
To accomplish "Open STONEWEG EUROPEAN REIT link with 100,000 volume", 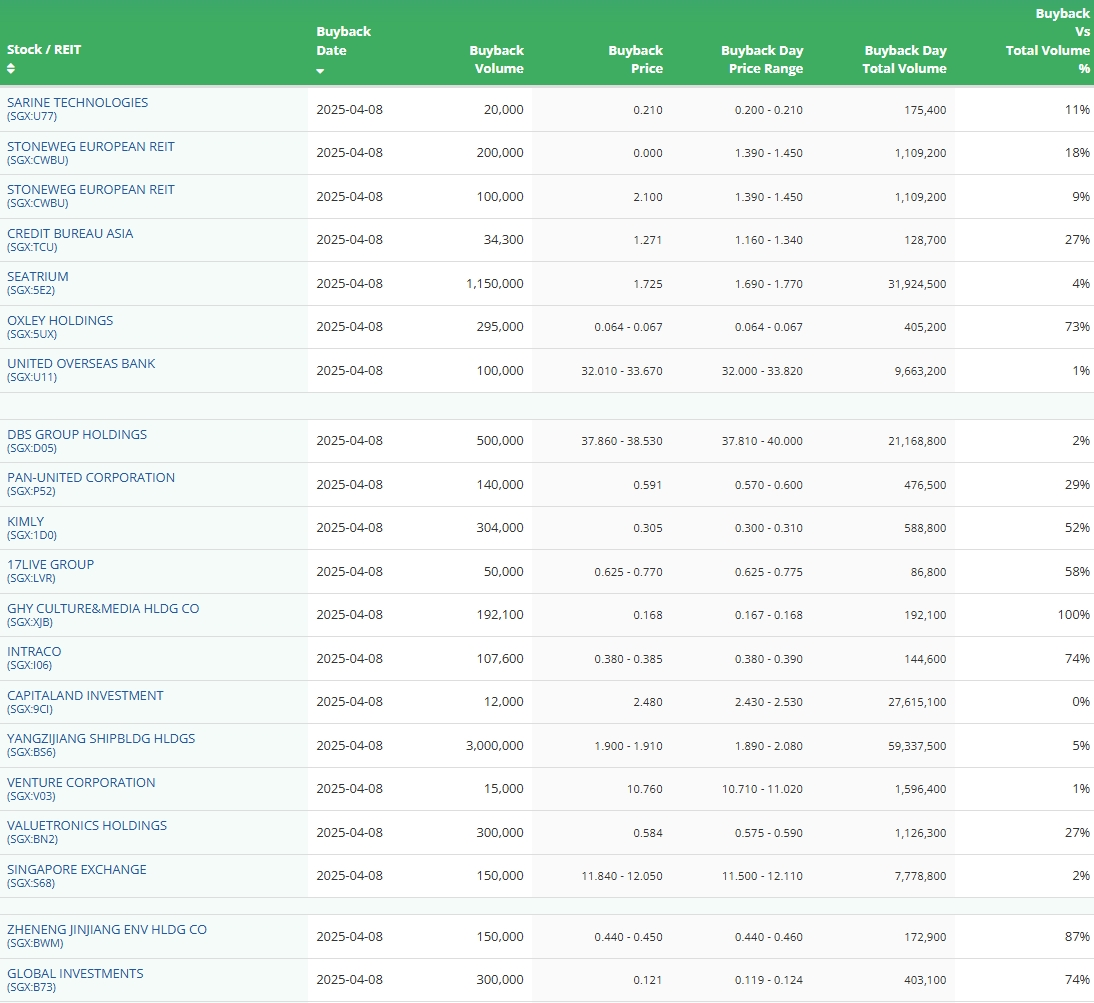I will pos(91,190).
